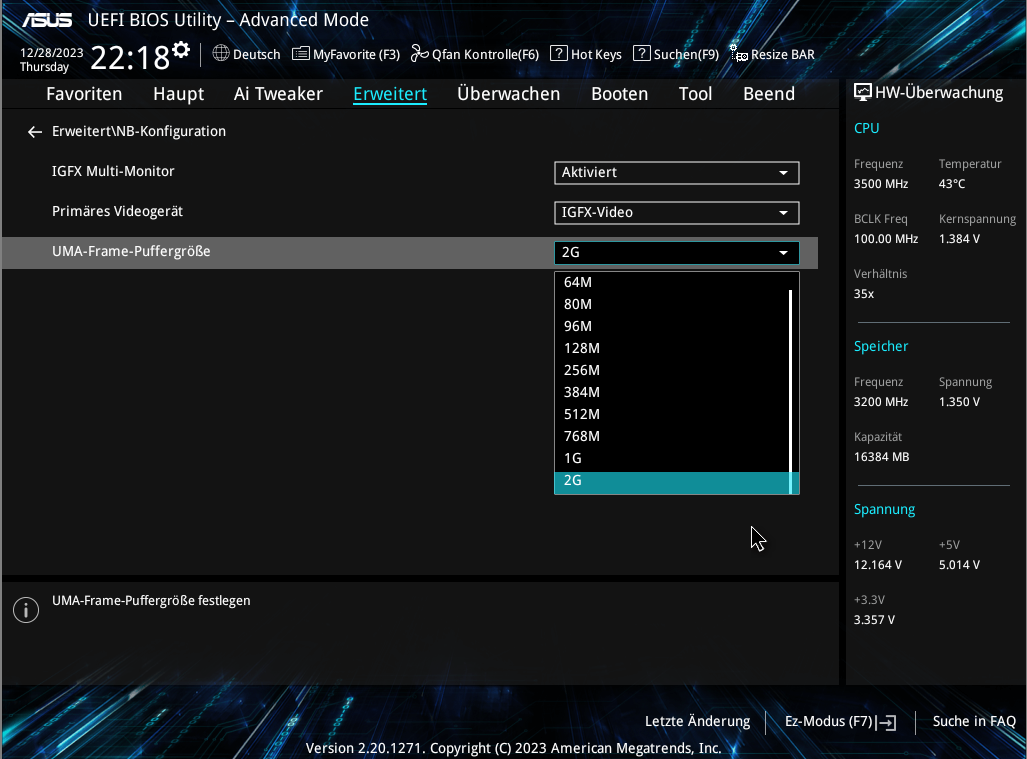
Task: Expand IGFX Multi-Monitor dropdown
Action: [677, 173]
